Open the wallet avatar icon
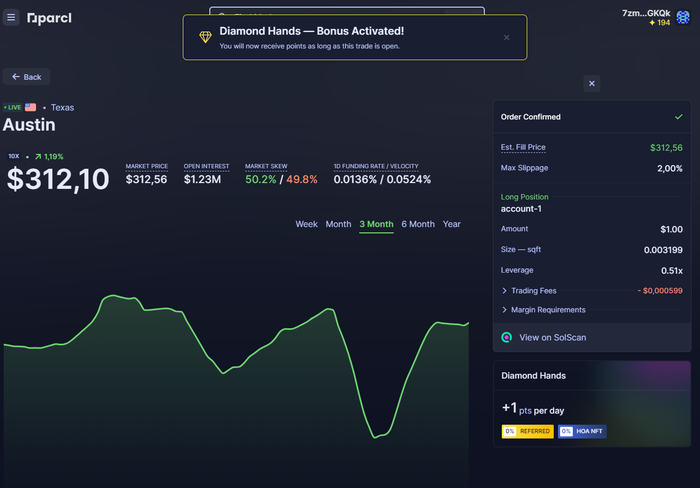 pyautogui.click(x=683, y=17)
